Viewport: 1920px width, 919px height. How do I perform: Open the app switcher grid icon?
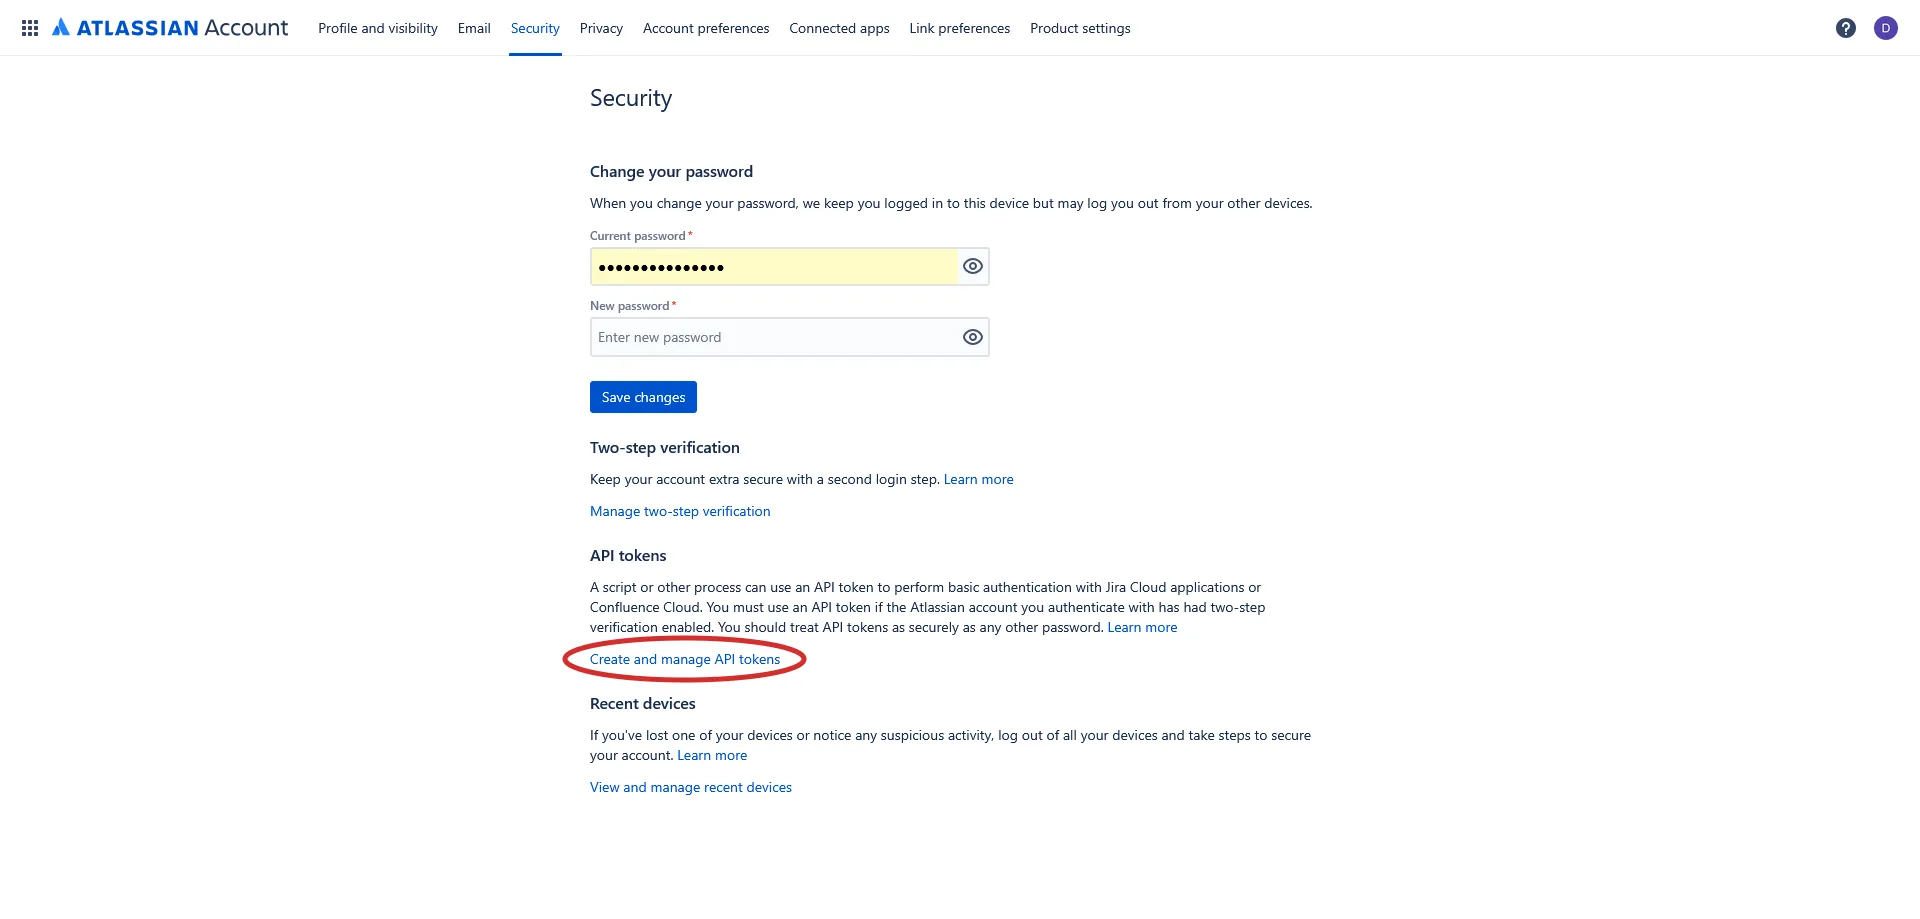(x=30, y=28)
